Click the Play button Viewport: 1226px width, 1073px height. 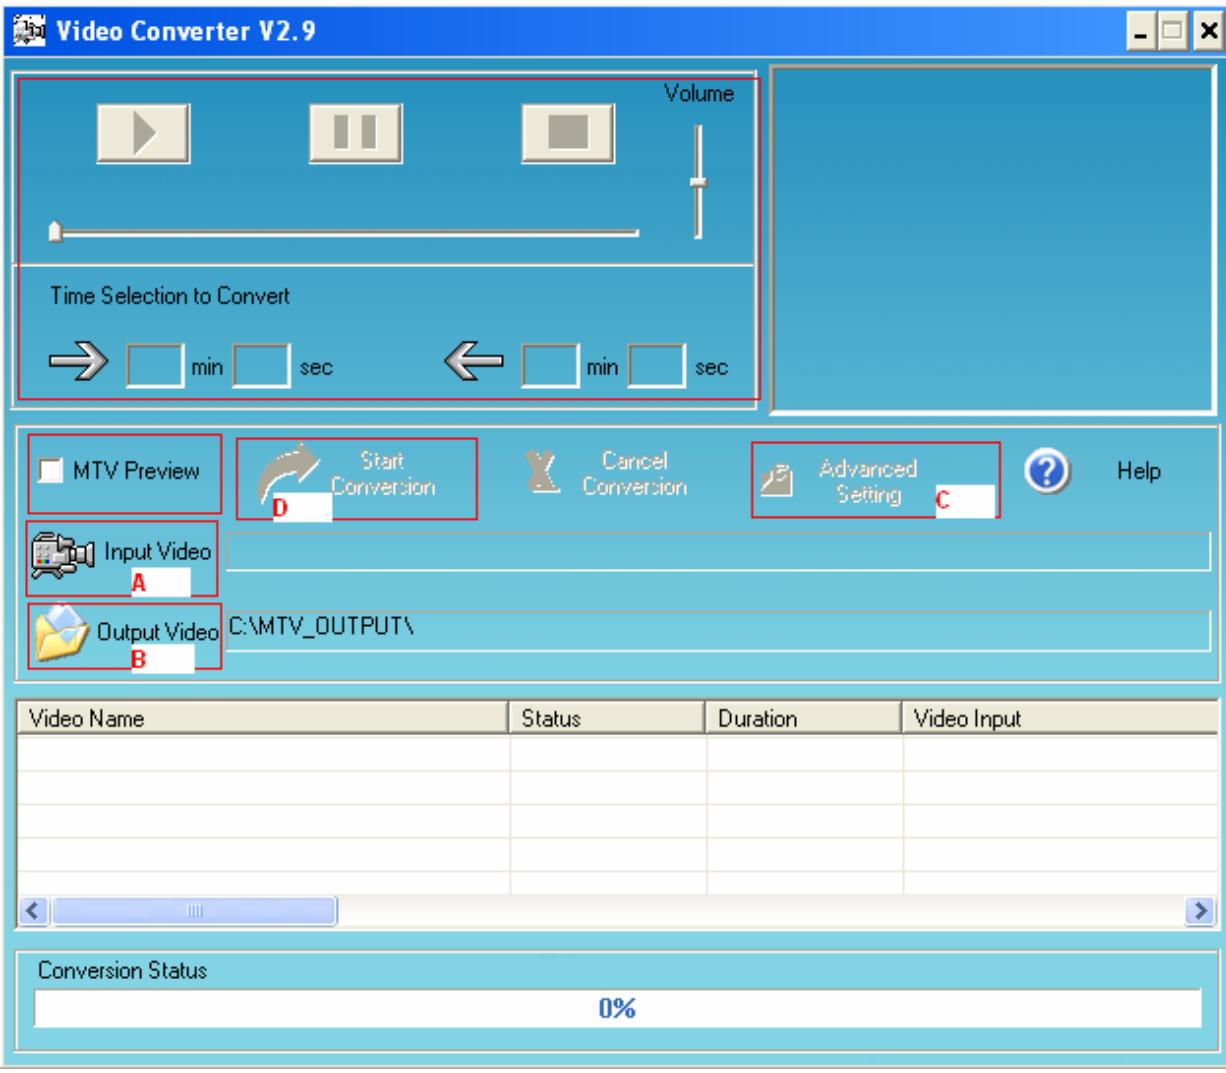(x=143, y=133)
